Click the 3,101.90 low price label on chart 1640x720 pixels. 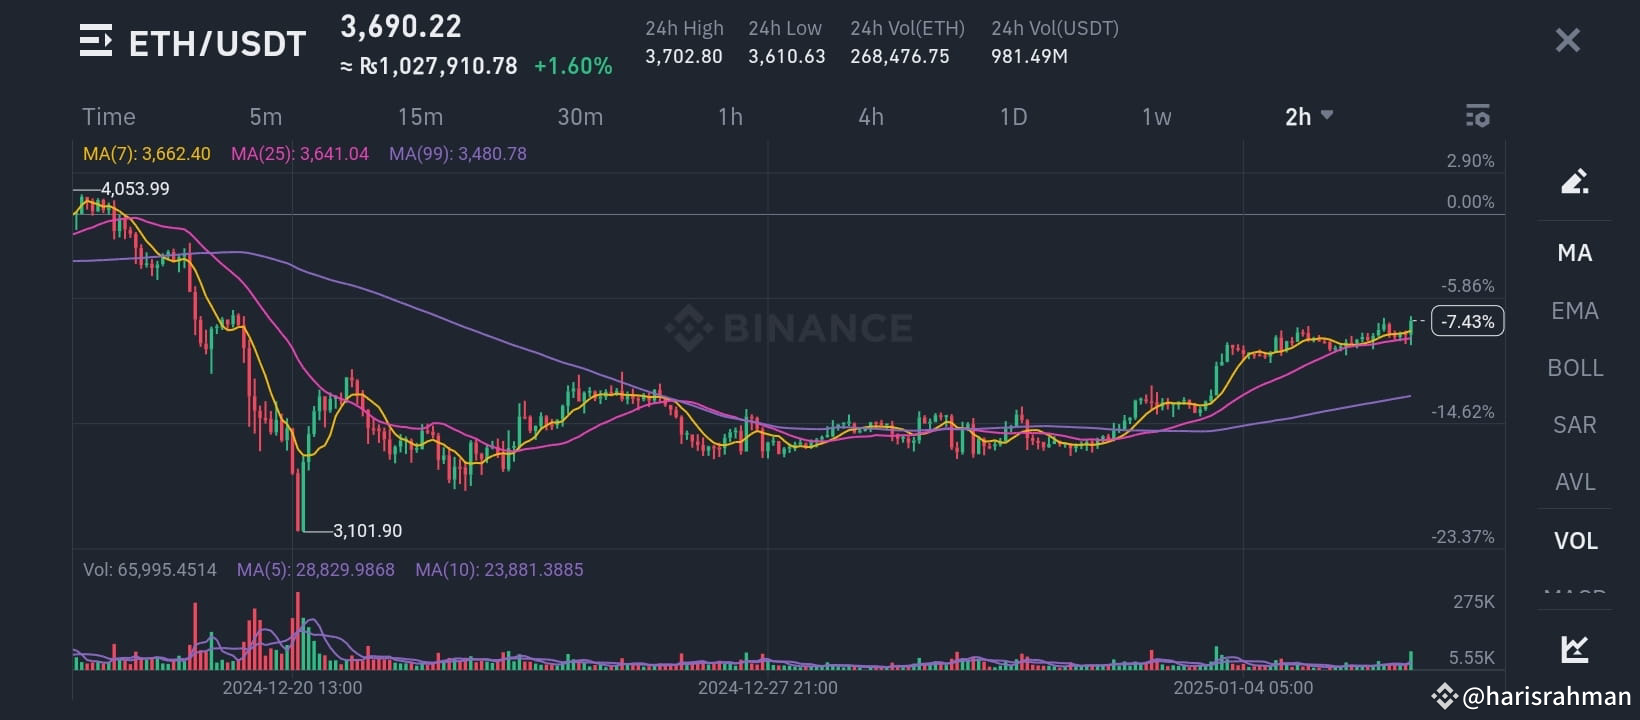[366, 530]
